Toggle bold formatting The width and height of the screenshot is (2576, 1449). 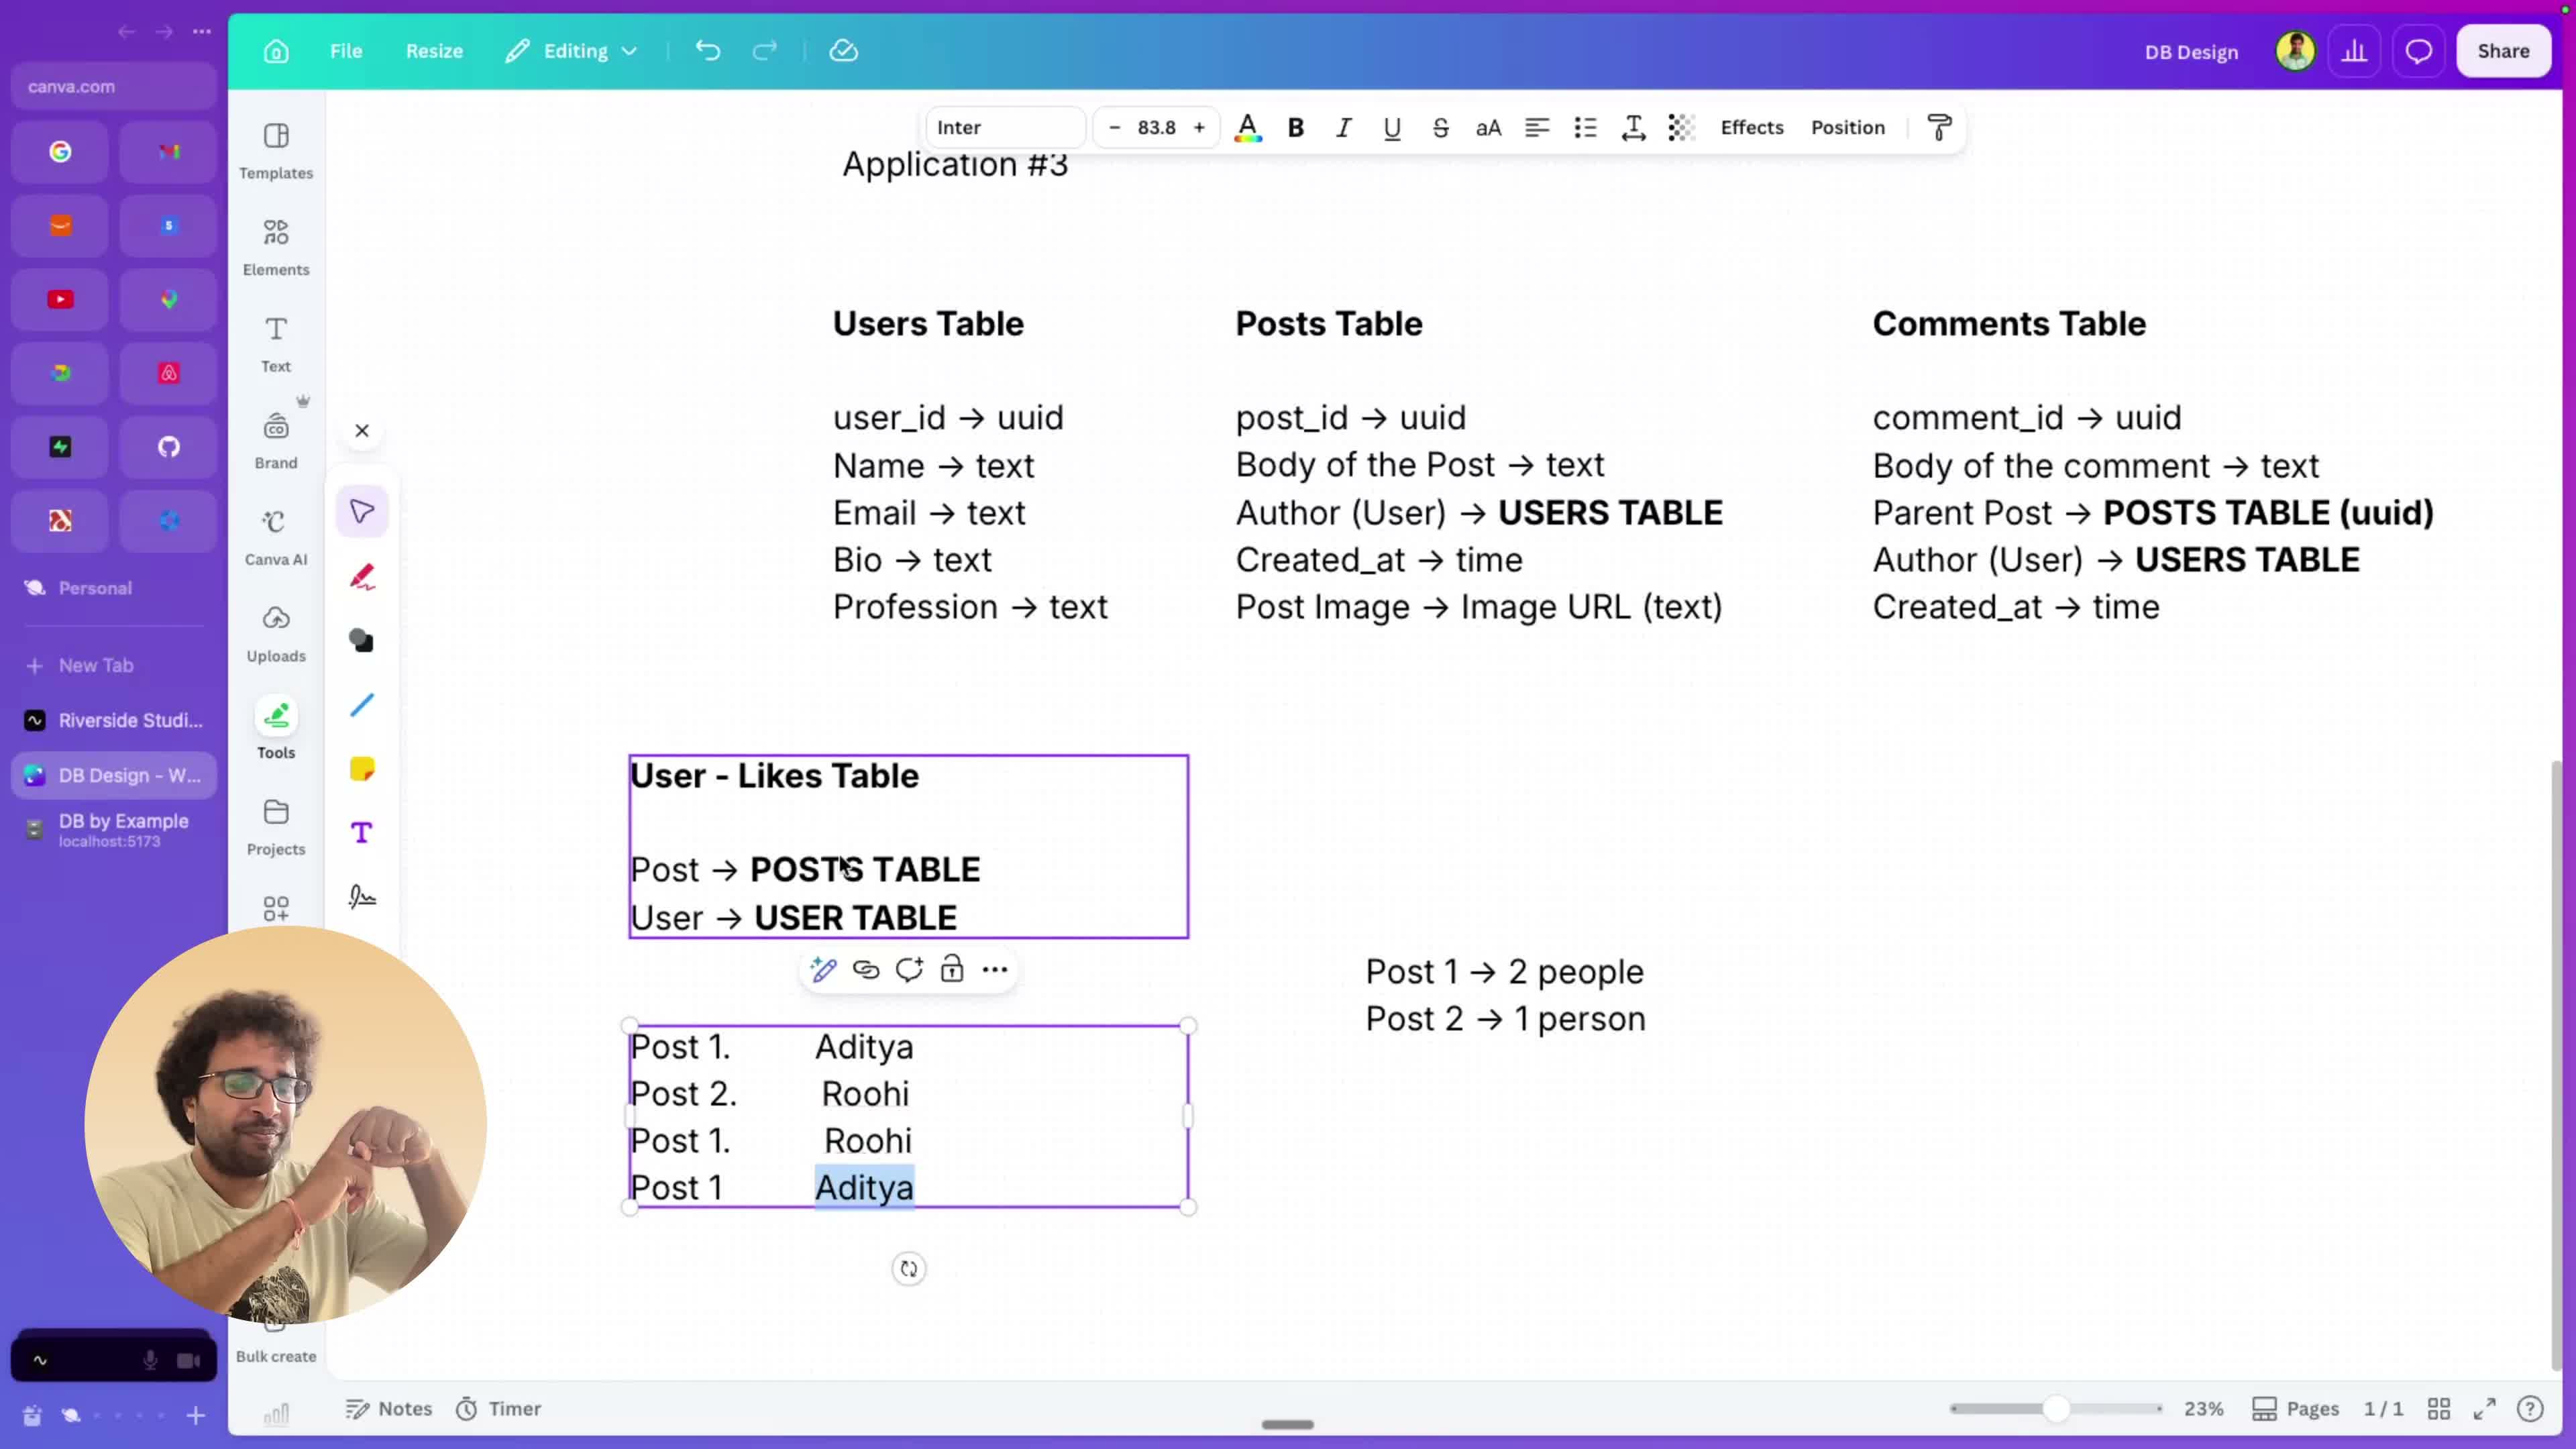click(1296, 127)
